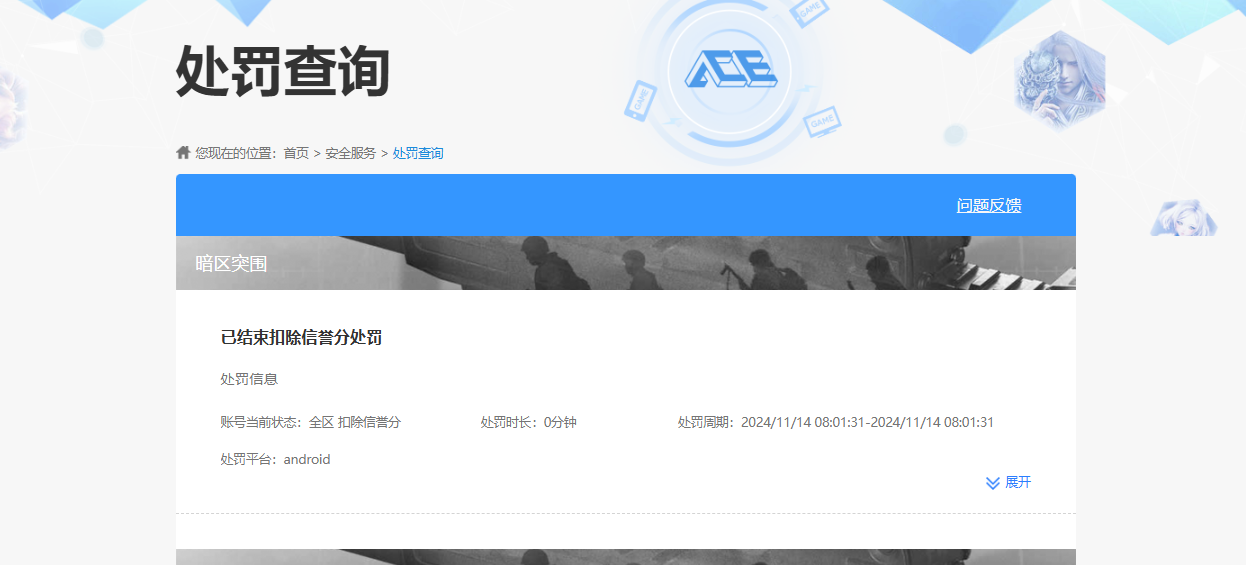Click 处罚平台：android text
Viewport: 1246px width, 565px height.
pyautogui.click(x=275, y=459)
